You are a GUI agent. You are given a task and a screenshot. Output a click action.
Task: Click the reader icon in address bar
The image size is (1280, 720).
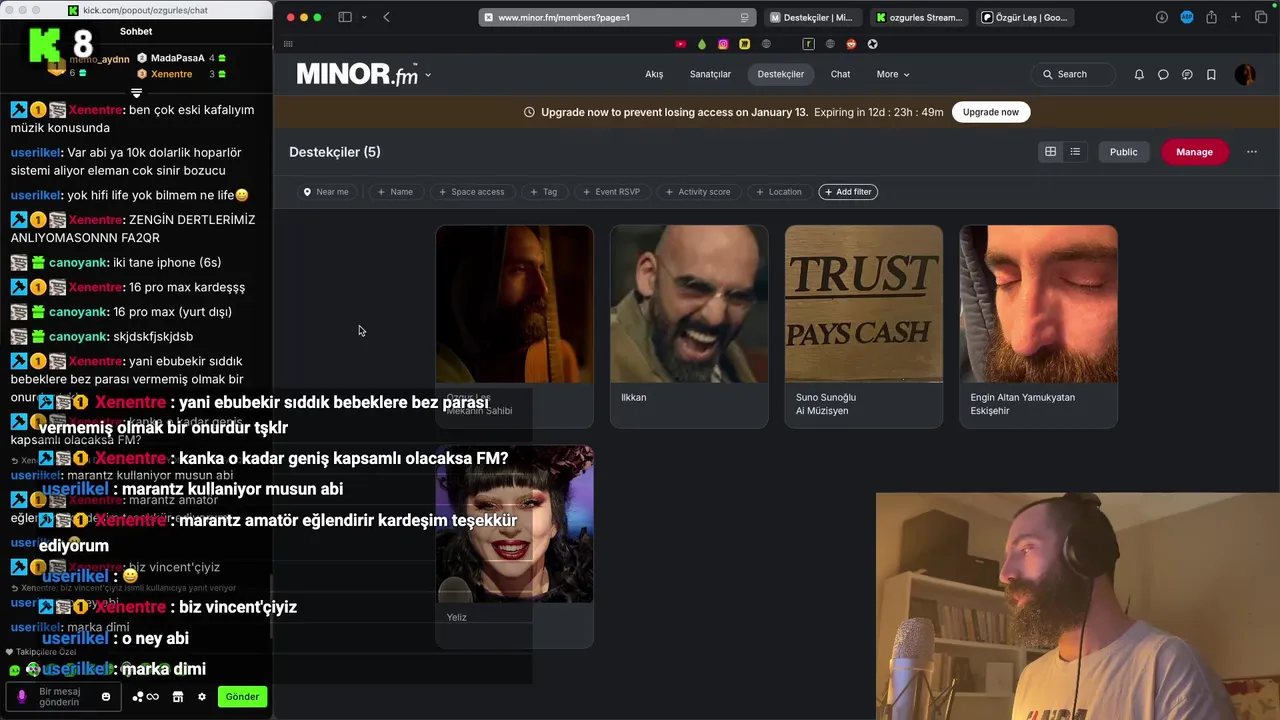pyautogui.click(x=744, y=17)
